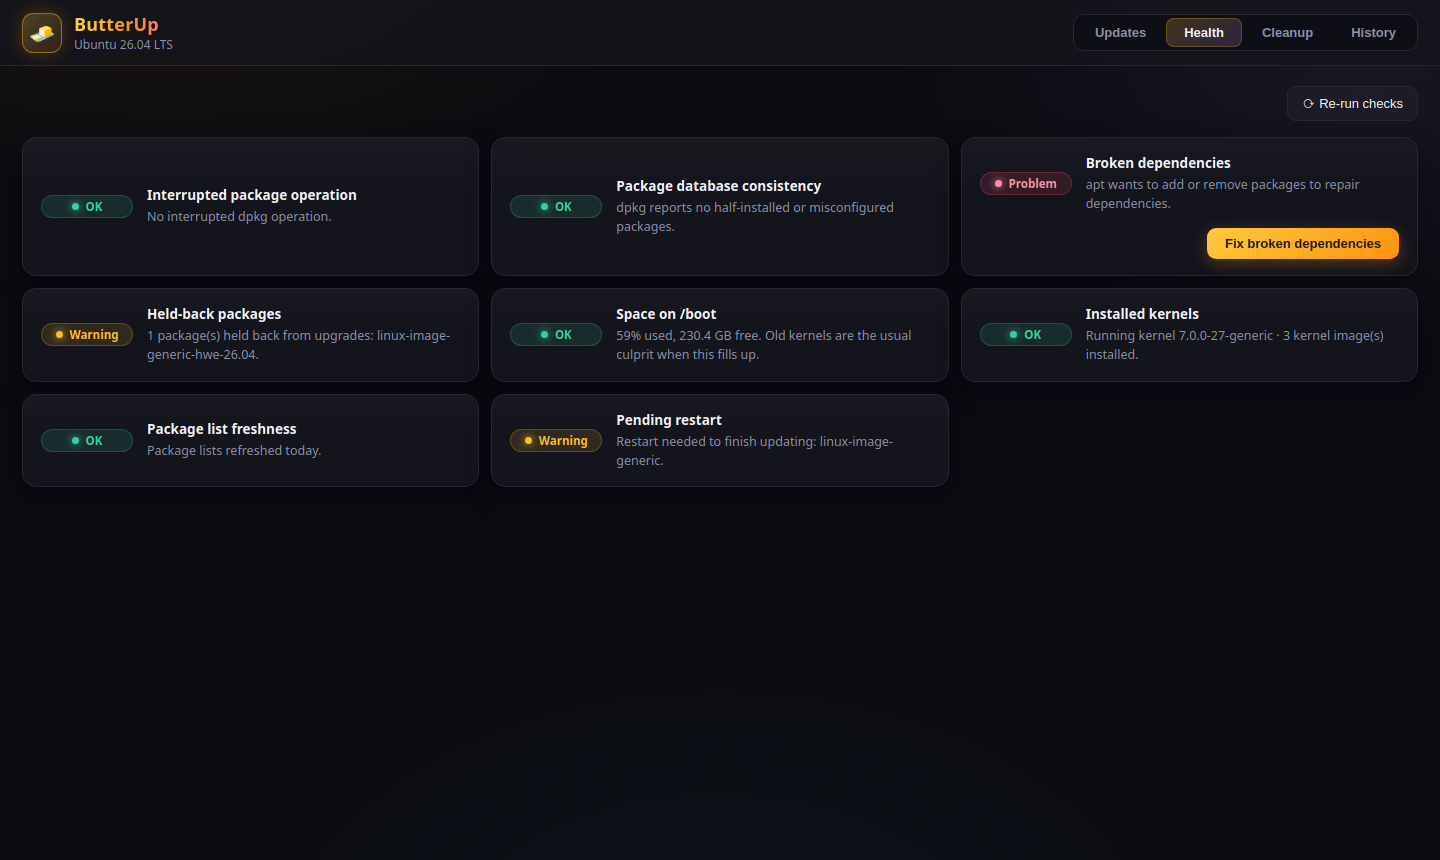Fix broken dependencies with the orange button
This screenshot has width=1440, height=860.
tap(1302, 244)
